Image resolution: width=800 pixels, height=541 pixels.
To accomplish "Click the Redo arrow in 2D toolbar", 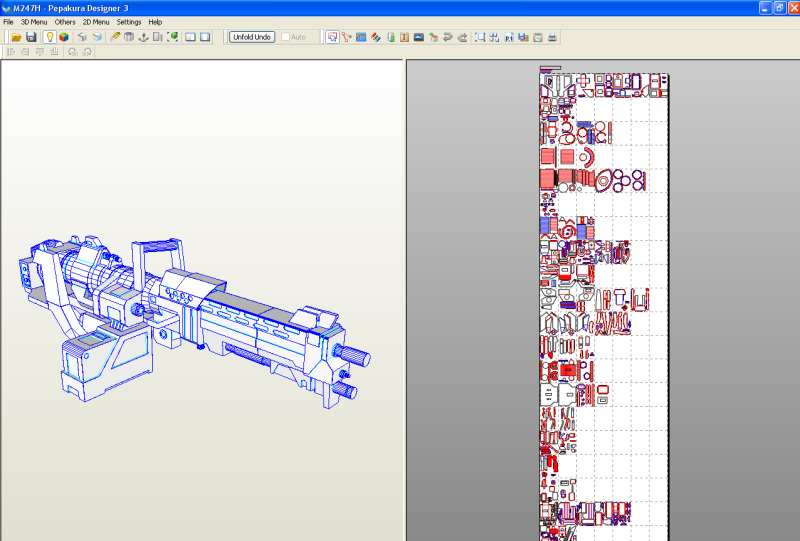I will [462, 37].
